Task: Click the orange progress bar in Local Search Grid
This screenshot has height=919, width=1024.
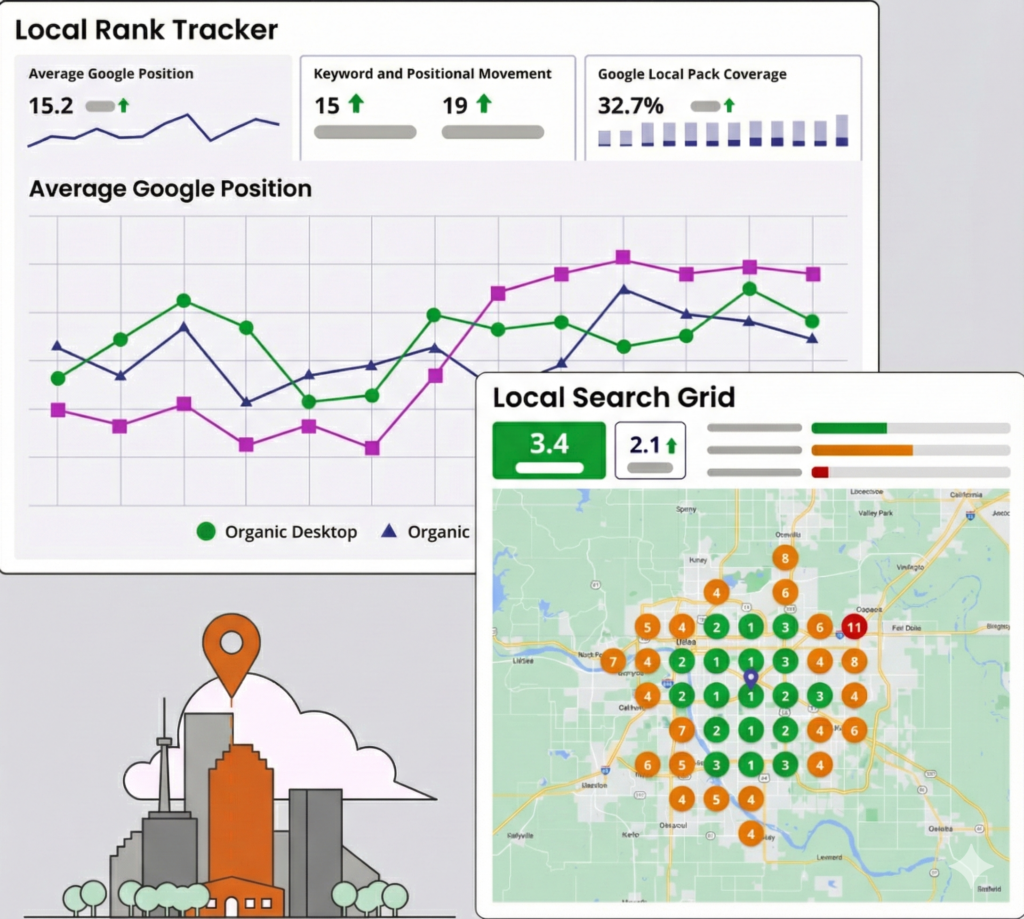Action: [862, 450]
